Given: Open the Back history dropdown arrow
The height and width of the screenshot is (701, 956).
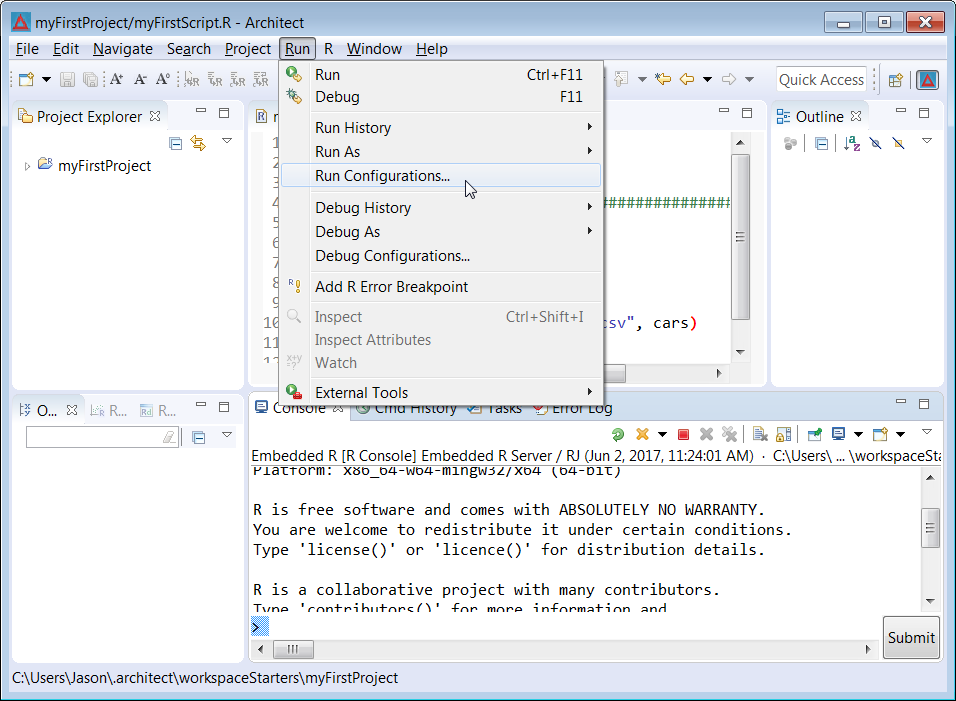Looking at the screenshot, I should (707, 79).
